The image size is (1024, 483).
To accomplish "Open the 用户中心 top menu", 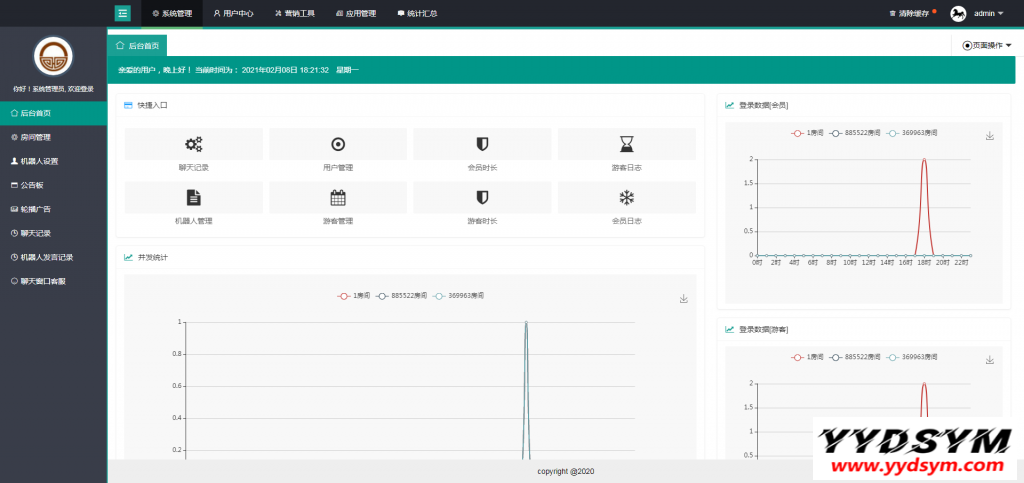I will point(233,13).
